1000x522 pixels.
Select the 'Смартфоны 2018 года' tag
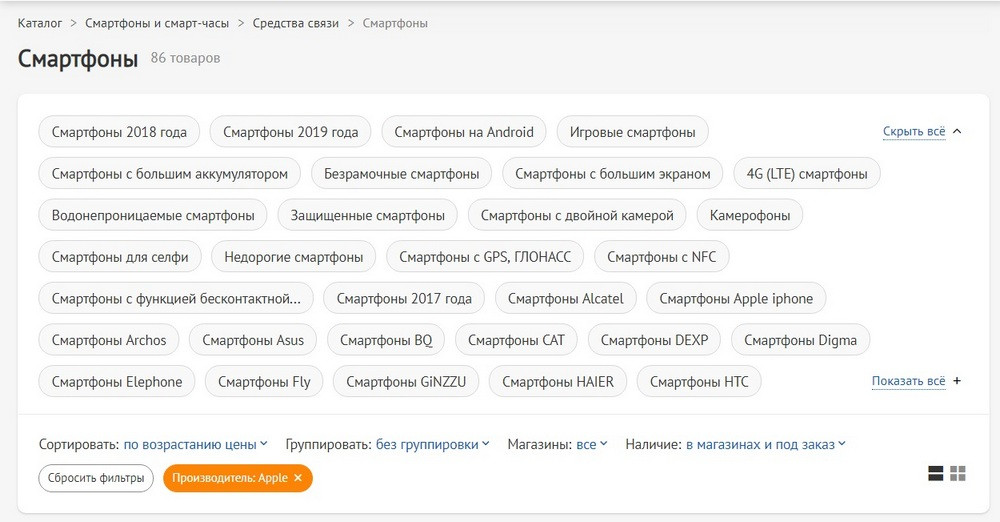[x=119, y=132]
